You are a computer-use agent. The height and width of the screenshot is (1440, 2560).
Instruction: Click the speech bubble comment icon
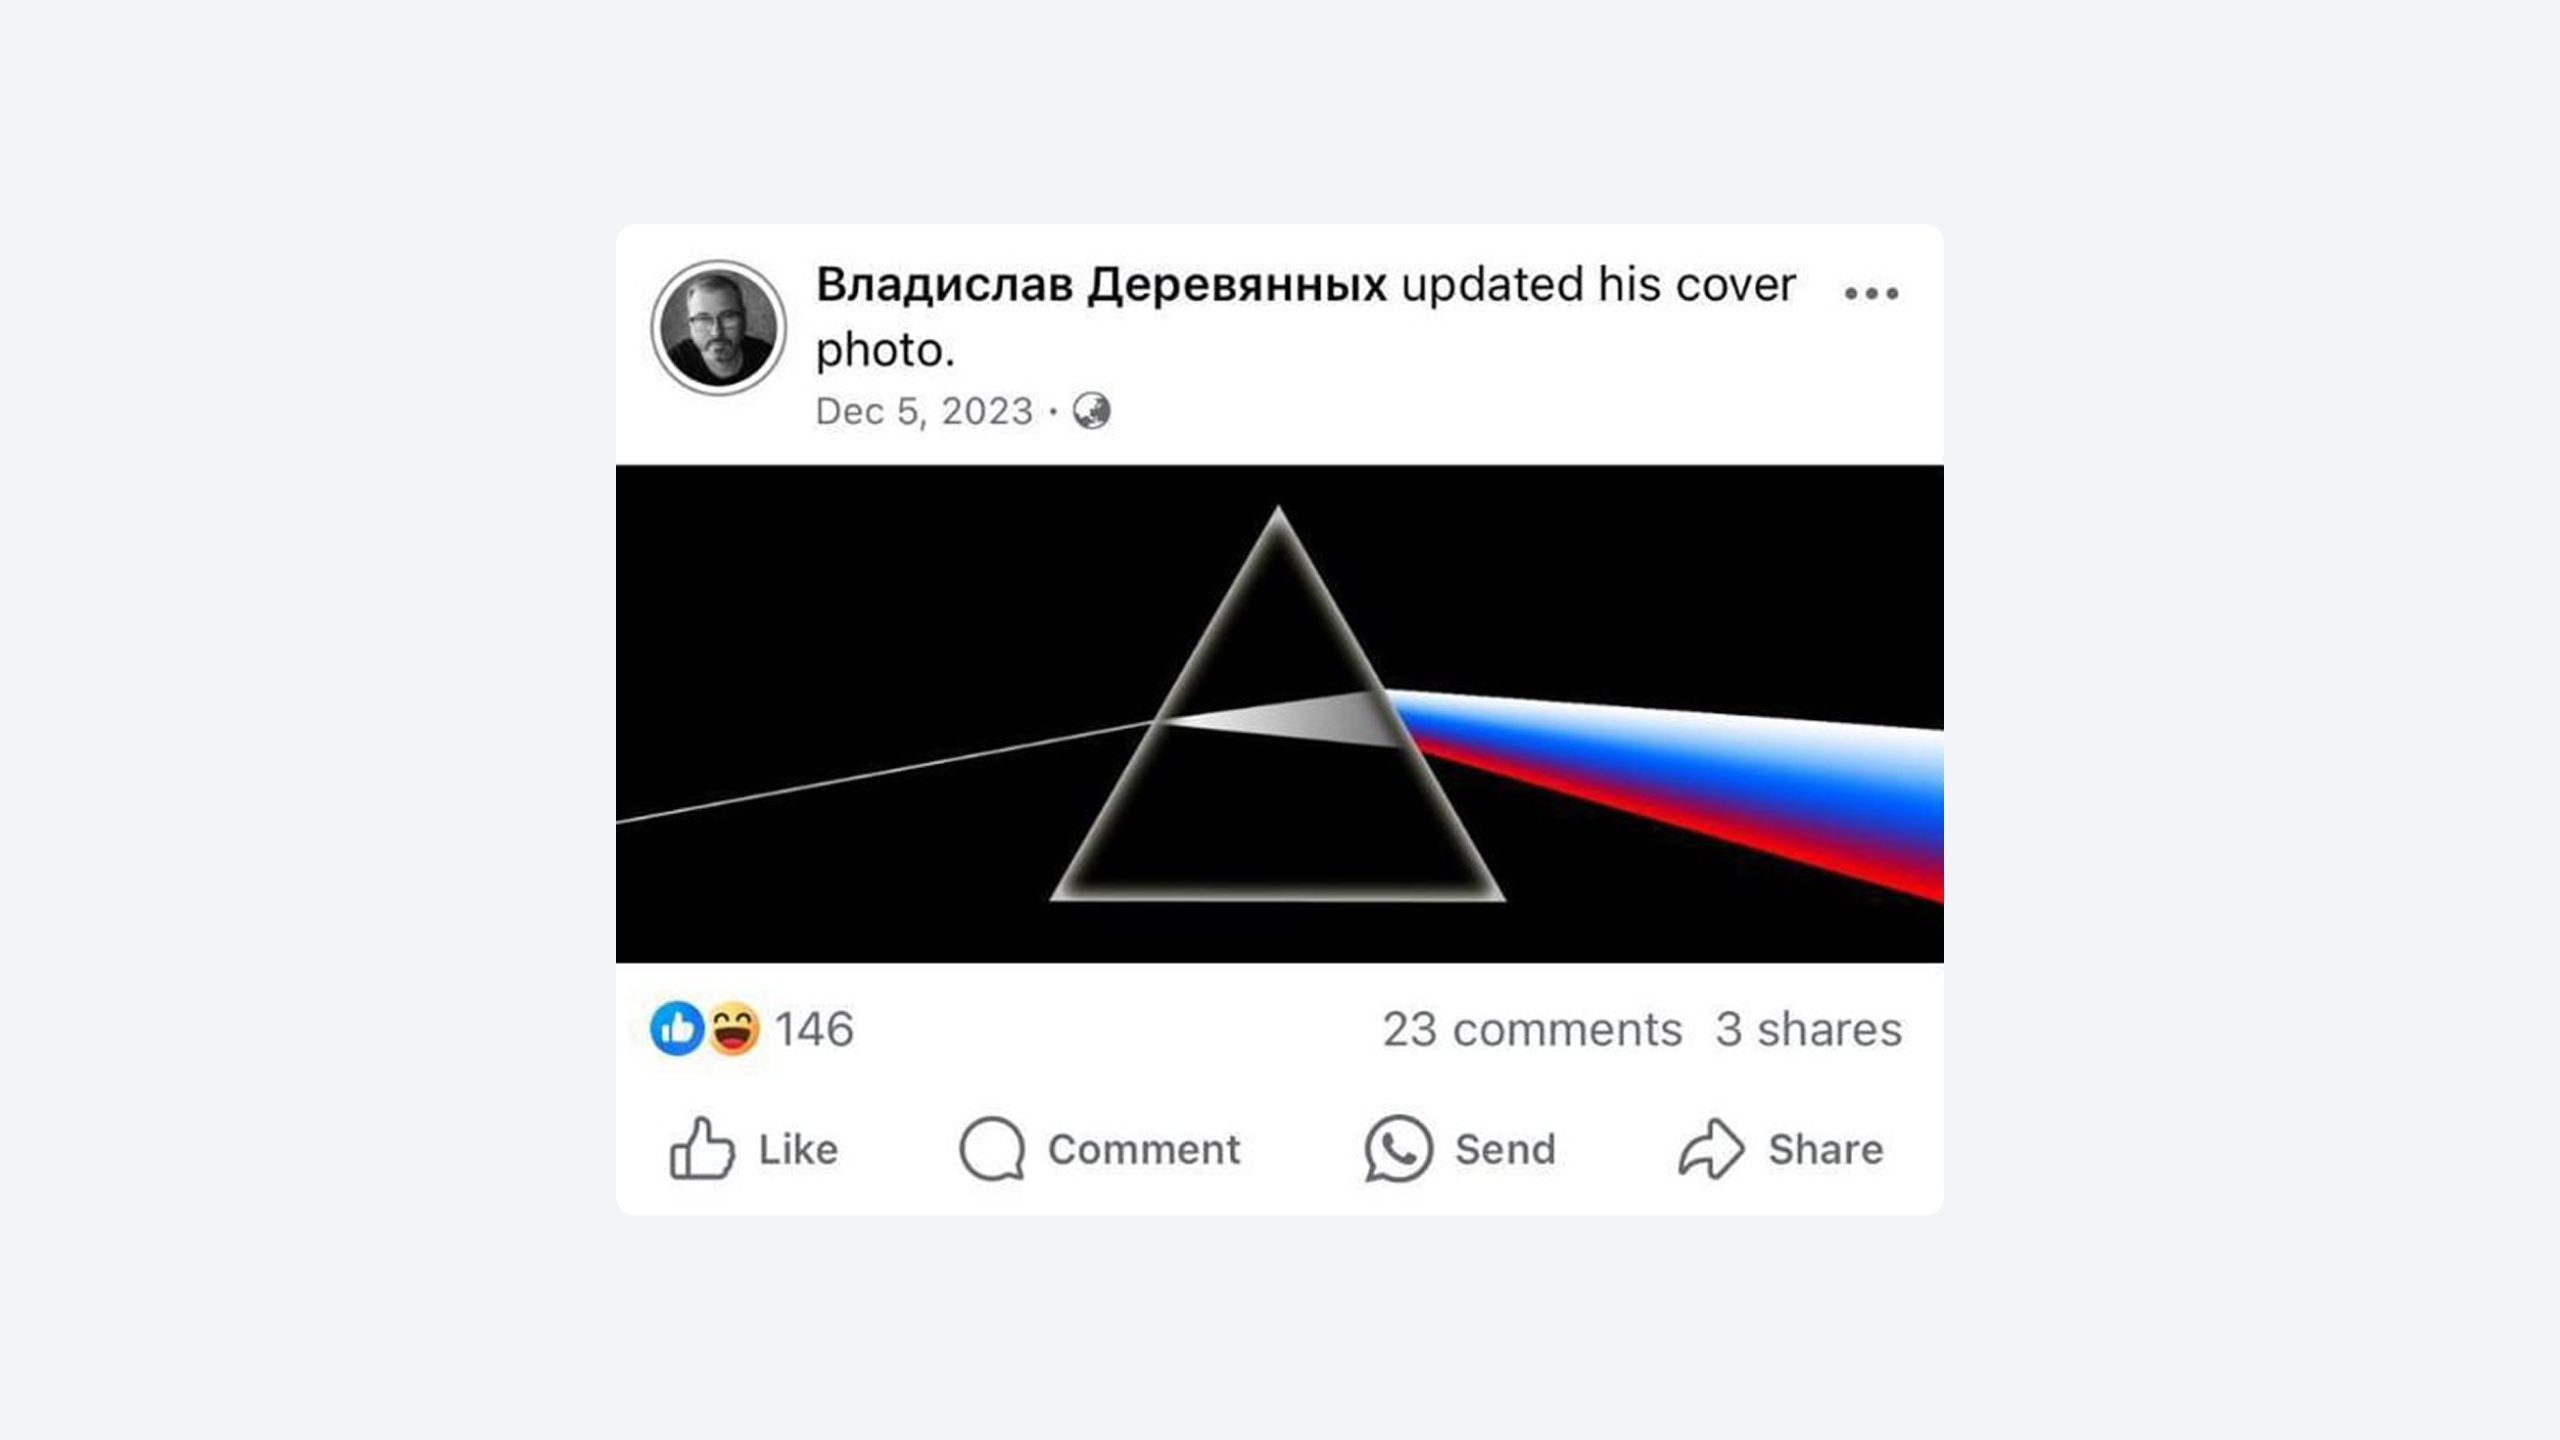point(992,1148)
